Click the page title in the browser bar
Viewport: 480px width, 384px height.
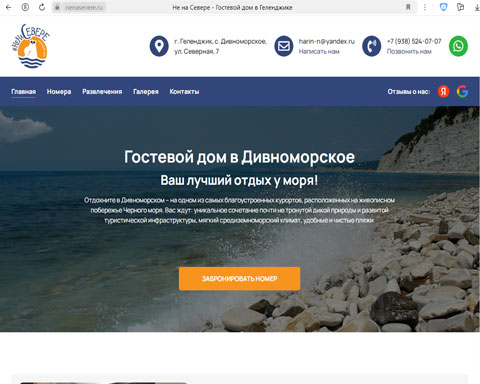point(232,7)
